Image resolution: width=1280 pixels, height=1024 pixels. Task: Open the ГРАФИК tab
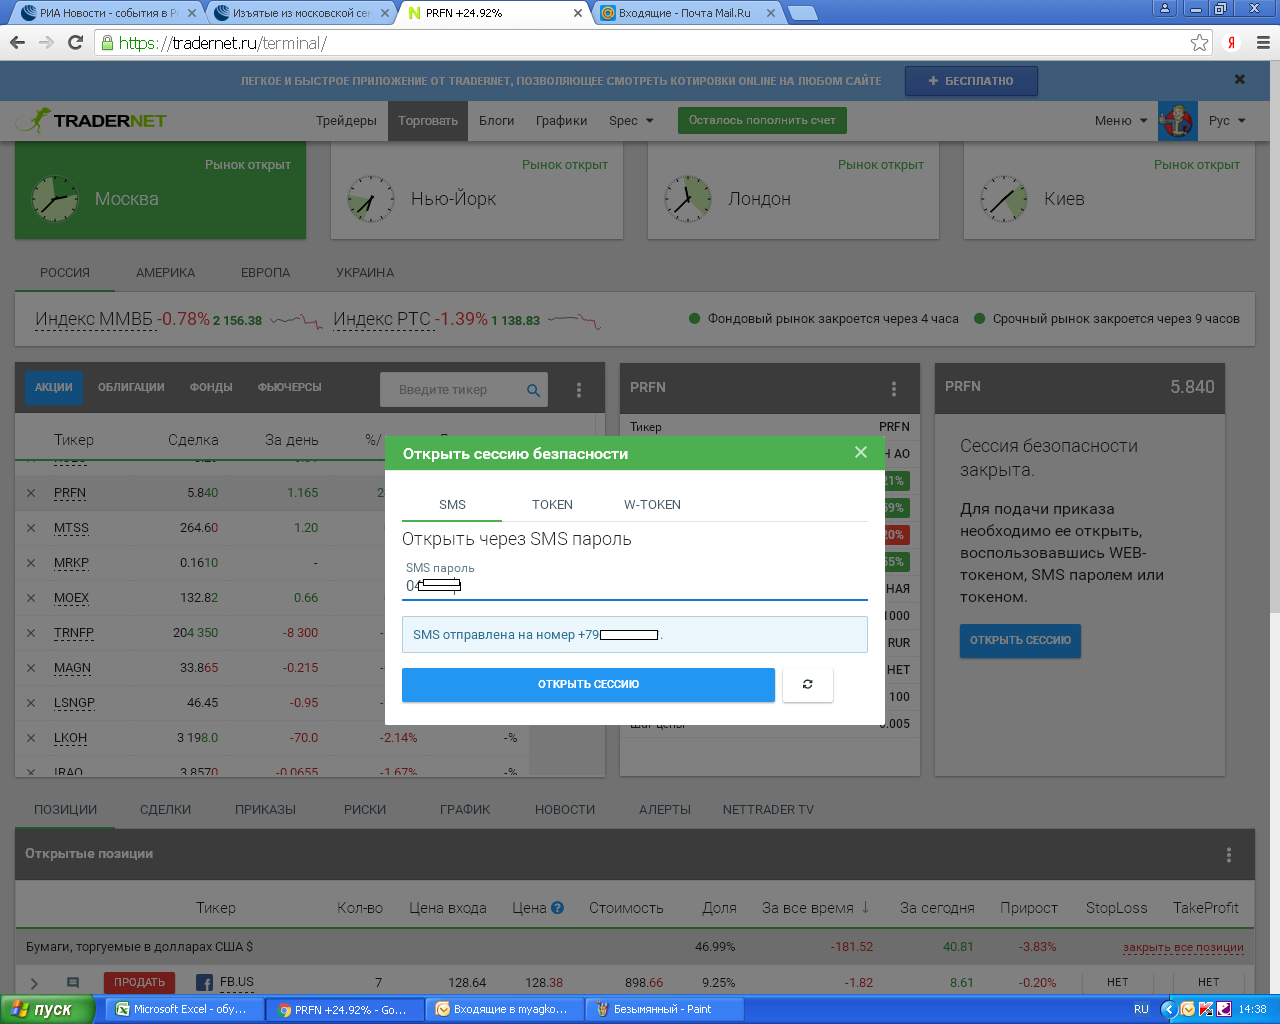click(465, 810)
